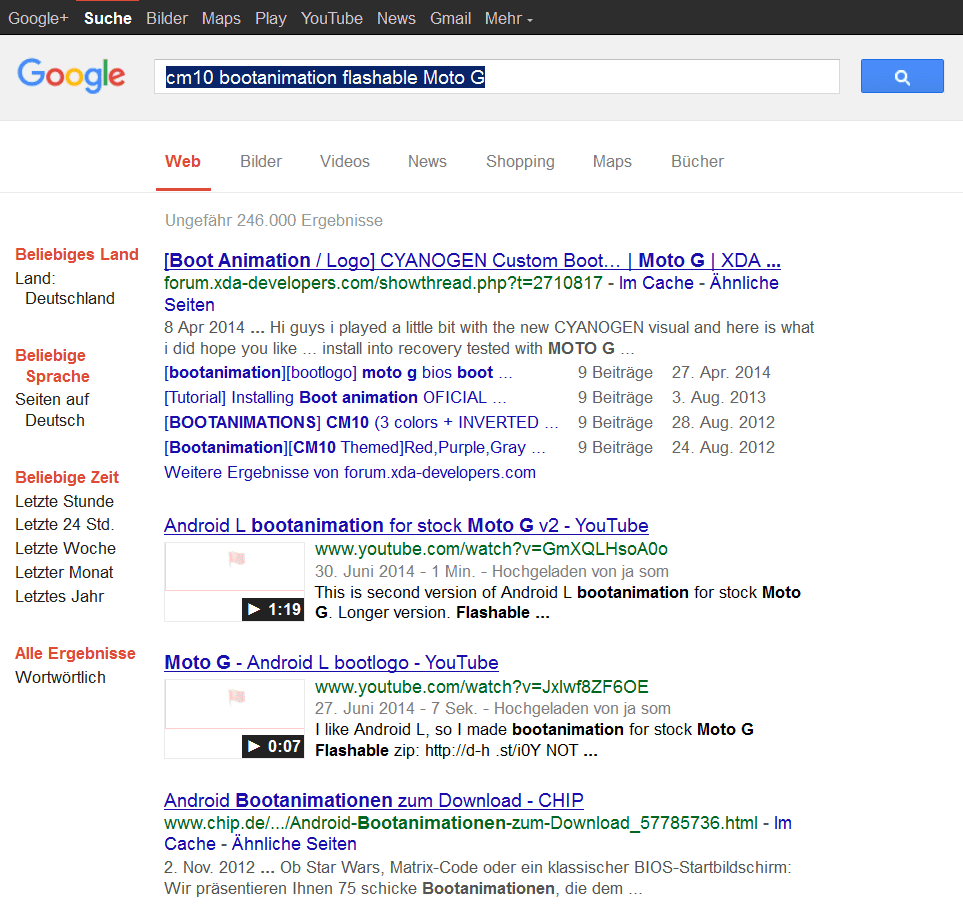Open Google+ in the top bar
963x907 pixels.
pyautogui.click(x=38, y=18)
